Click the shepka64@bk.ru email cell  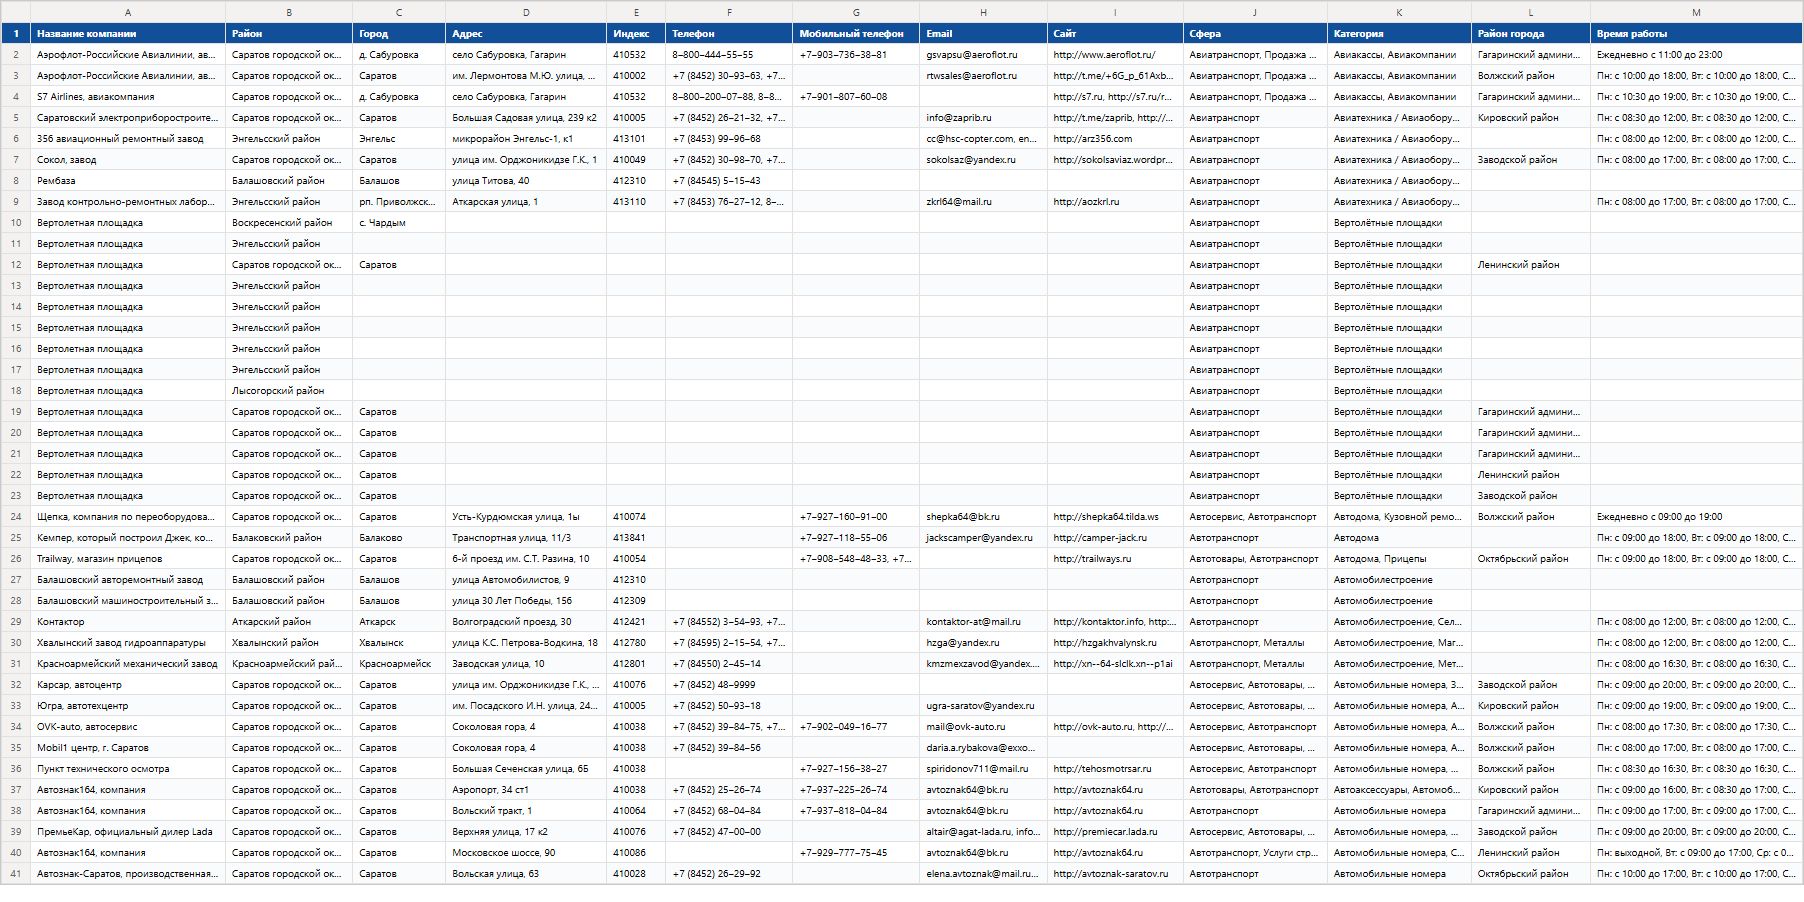983,517
